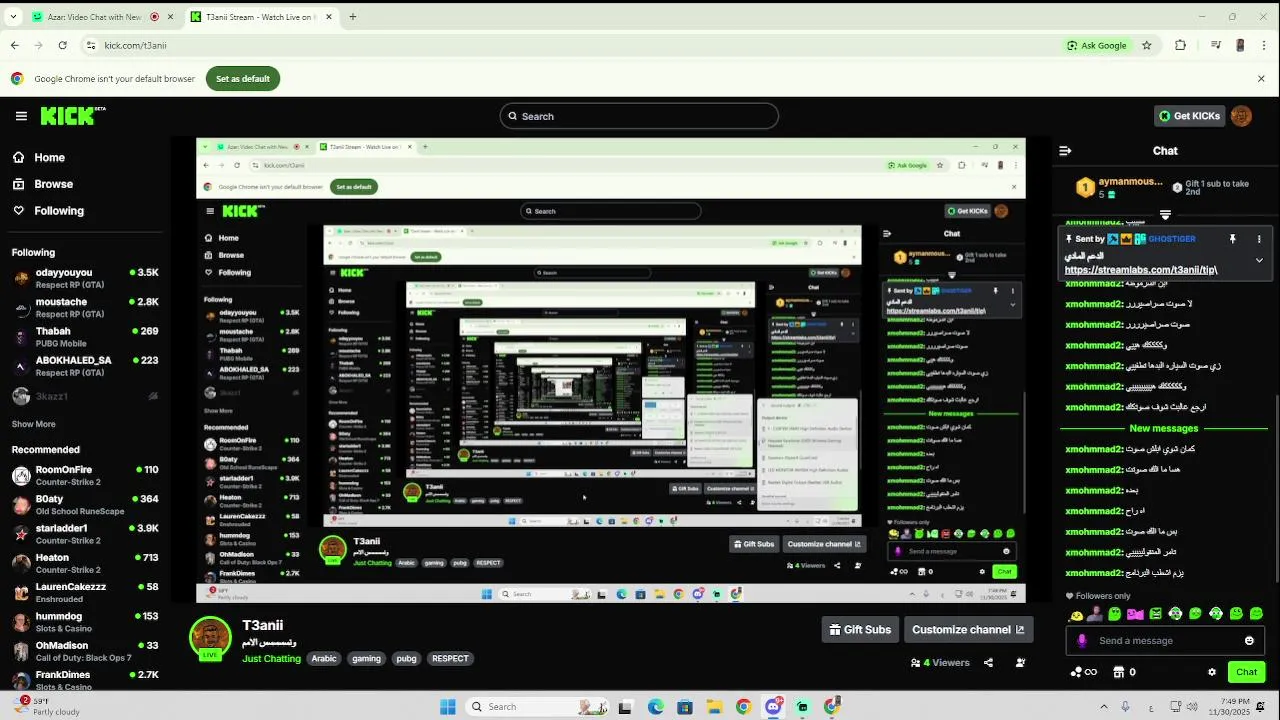Open Chrome extensions puzzle icon
Screen dimensions: 1280x720
pyautogui.click(x=1181, y=45)
